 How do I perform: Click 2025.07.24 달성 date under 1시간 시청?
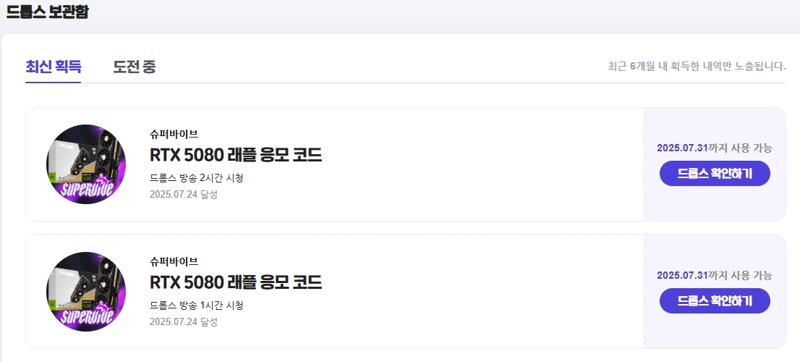point(184,322)
